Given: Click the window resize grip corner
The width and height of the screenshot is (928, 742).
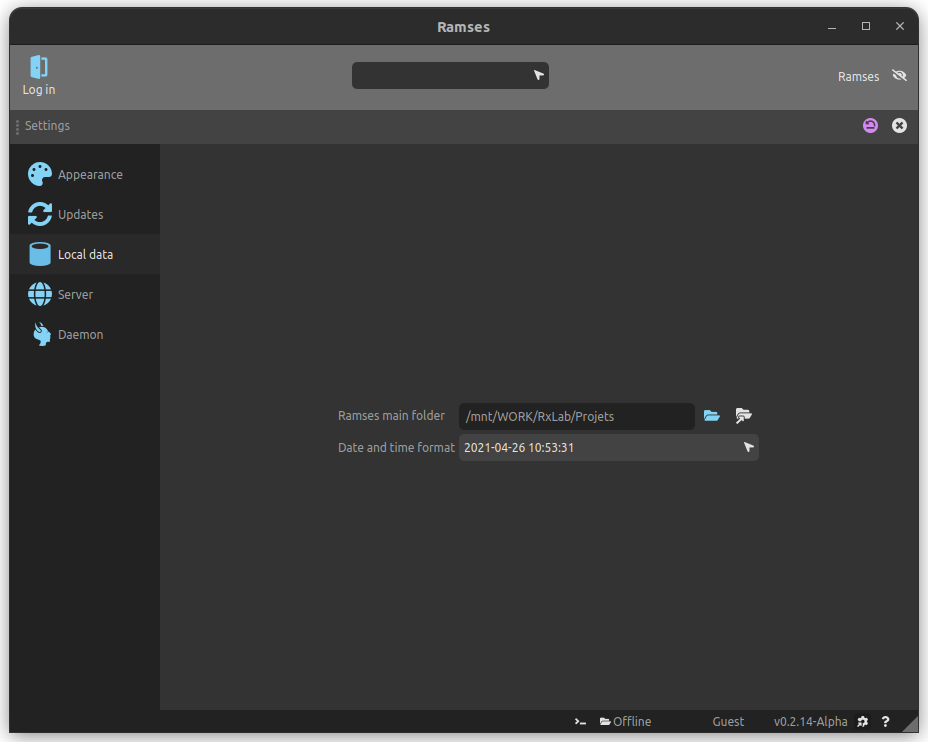Looking at the screenshot, I should pyautogui.click(x=911, y=725).
